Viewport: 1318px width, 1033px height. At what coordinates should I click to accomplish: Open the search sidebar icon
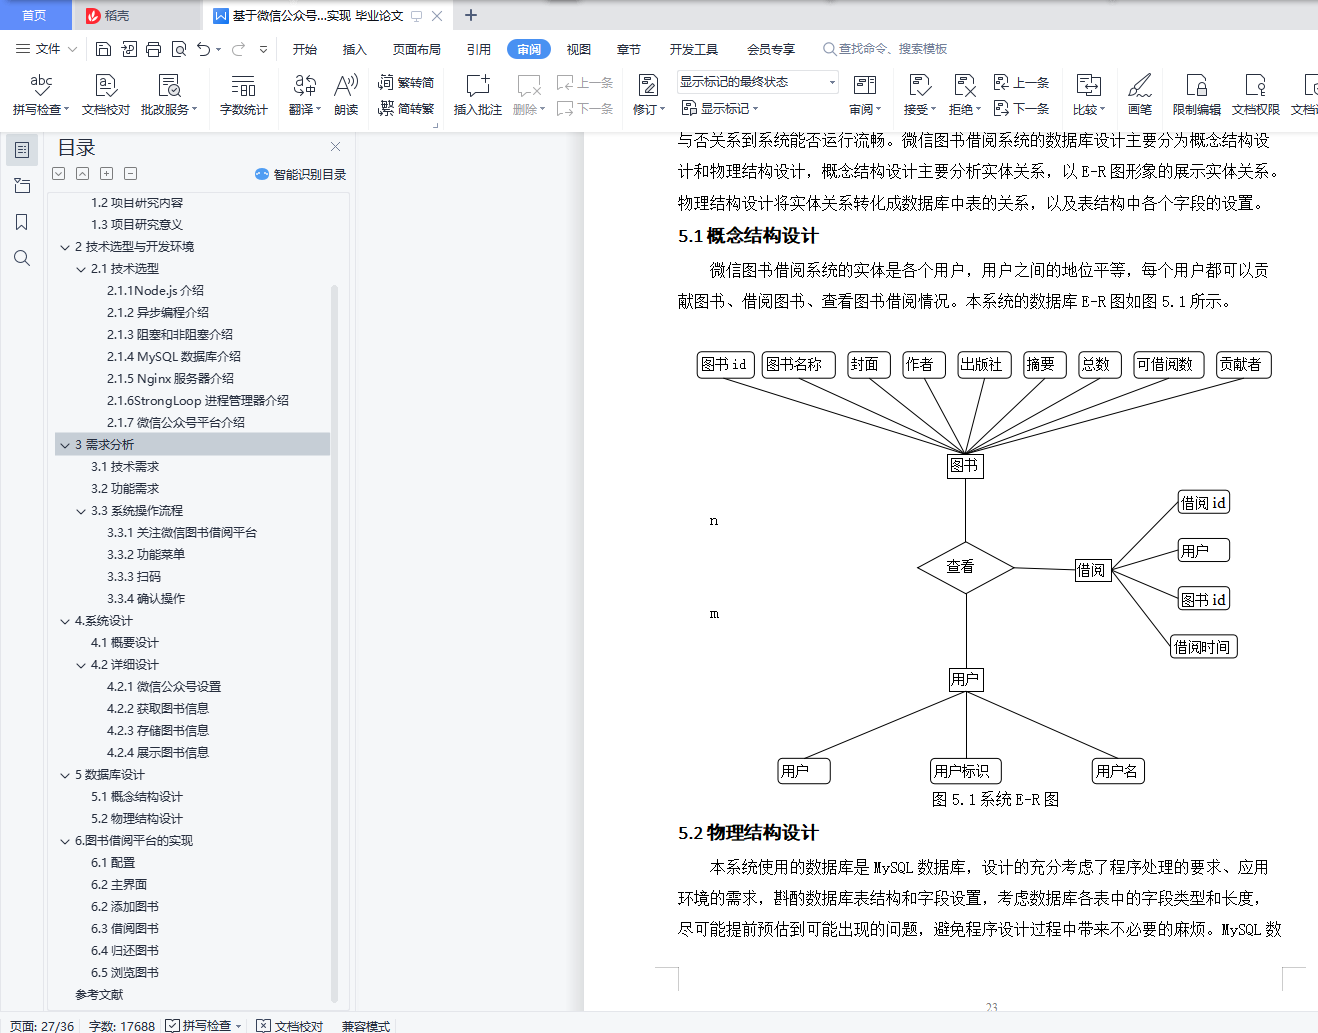click(x=22, y=258)
